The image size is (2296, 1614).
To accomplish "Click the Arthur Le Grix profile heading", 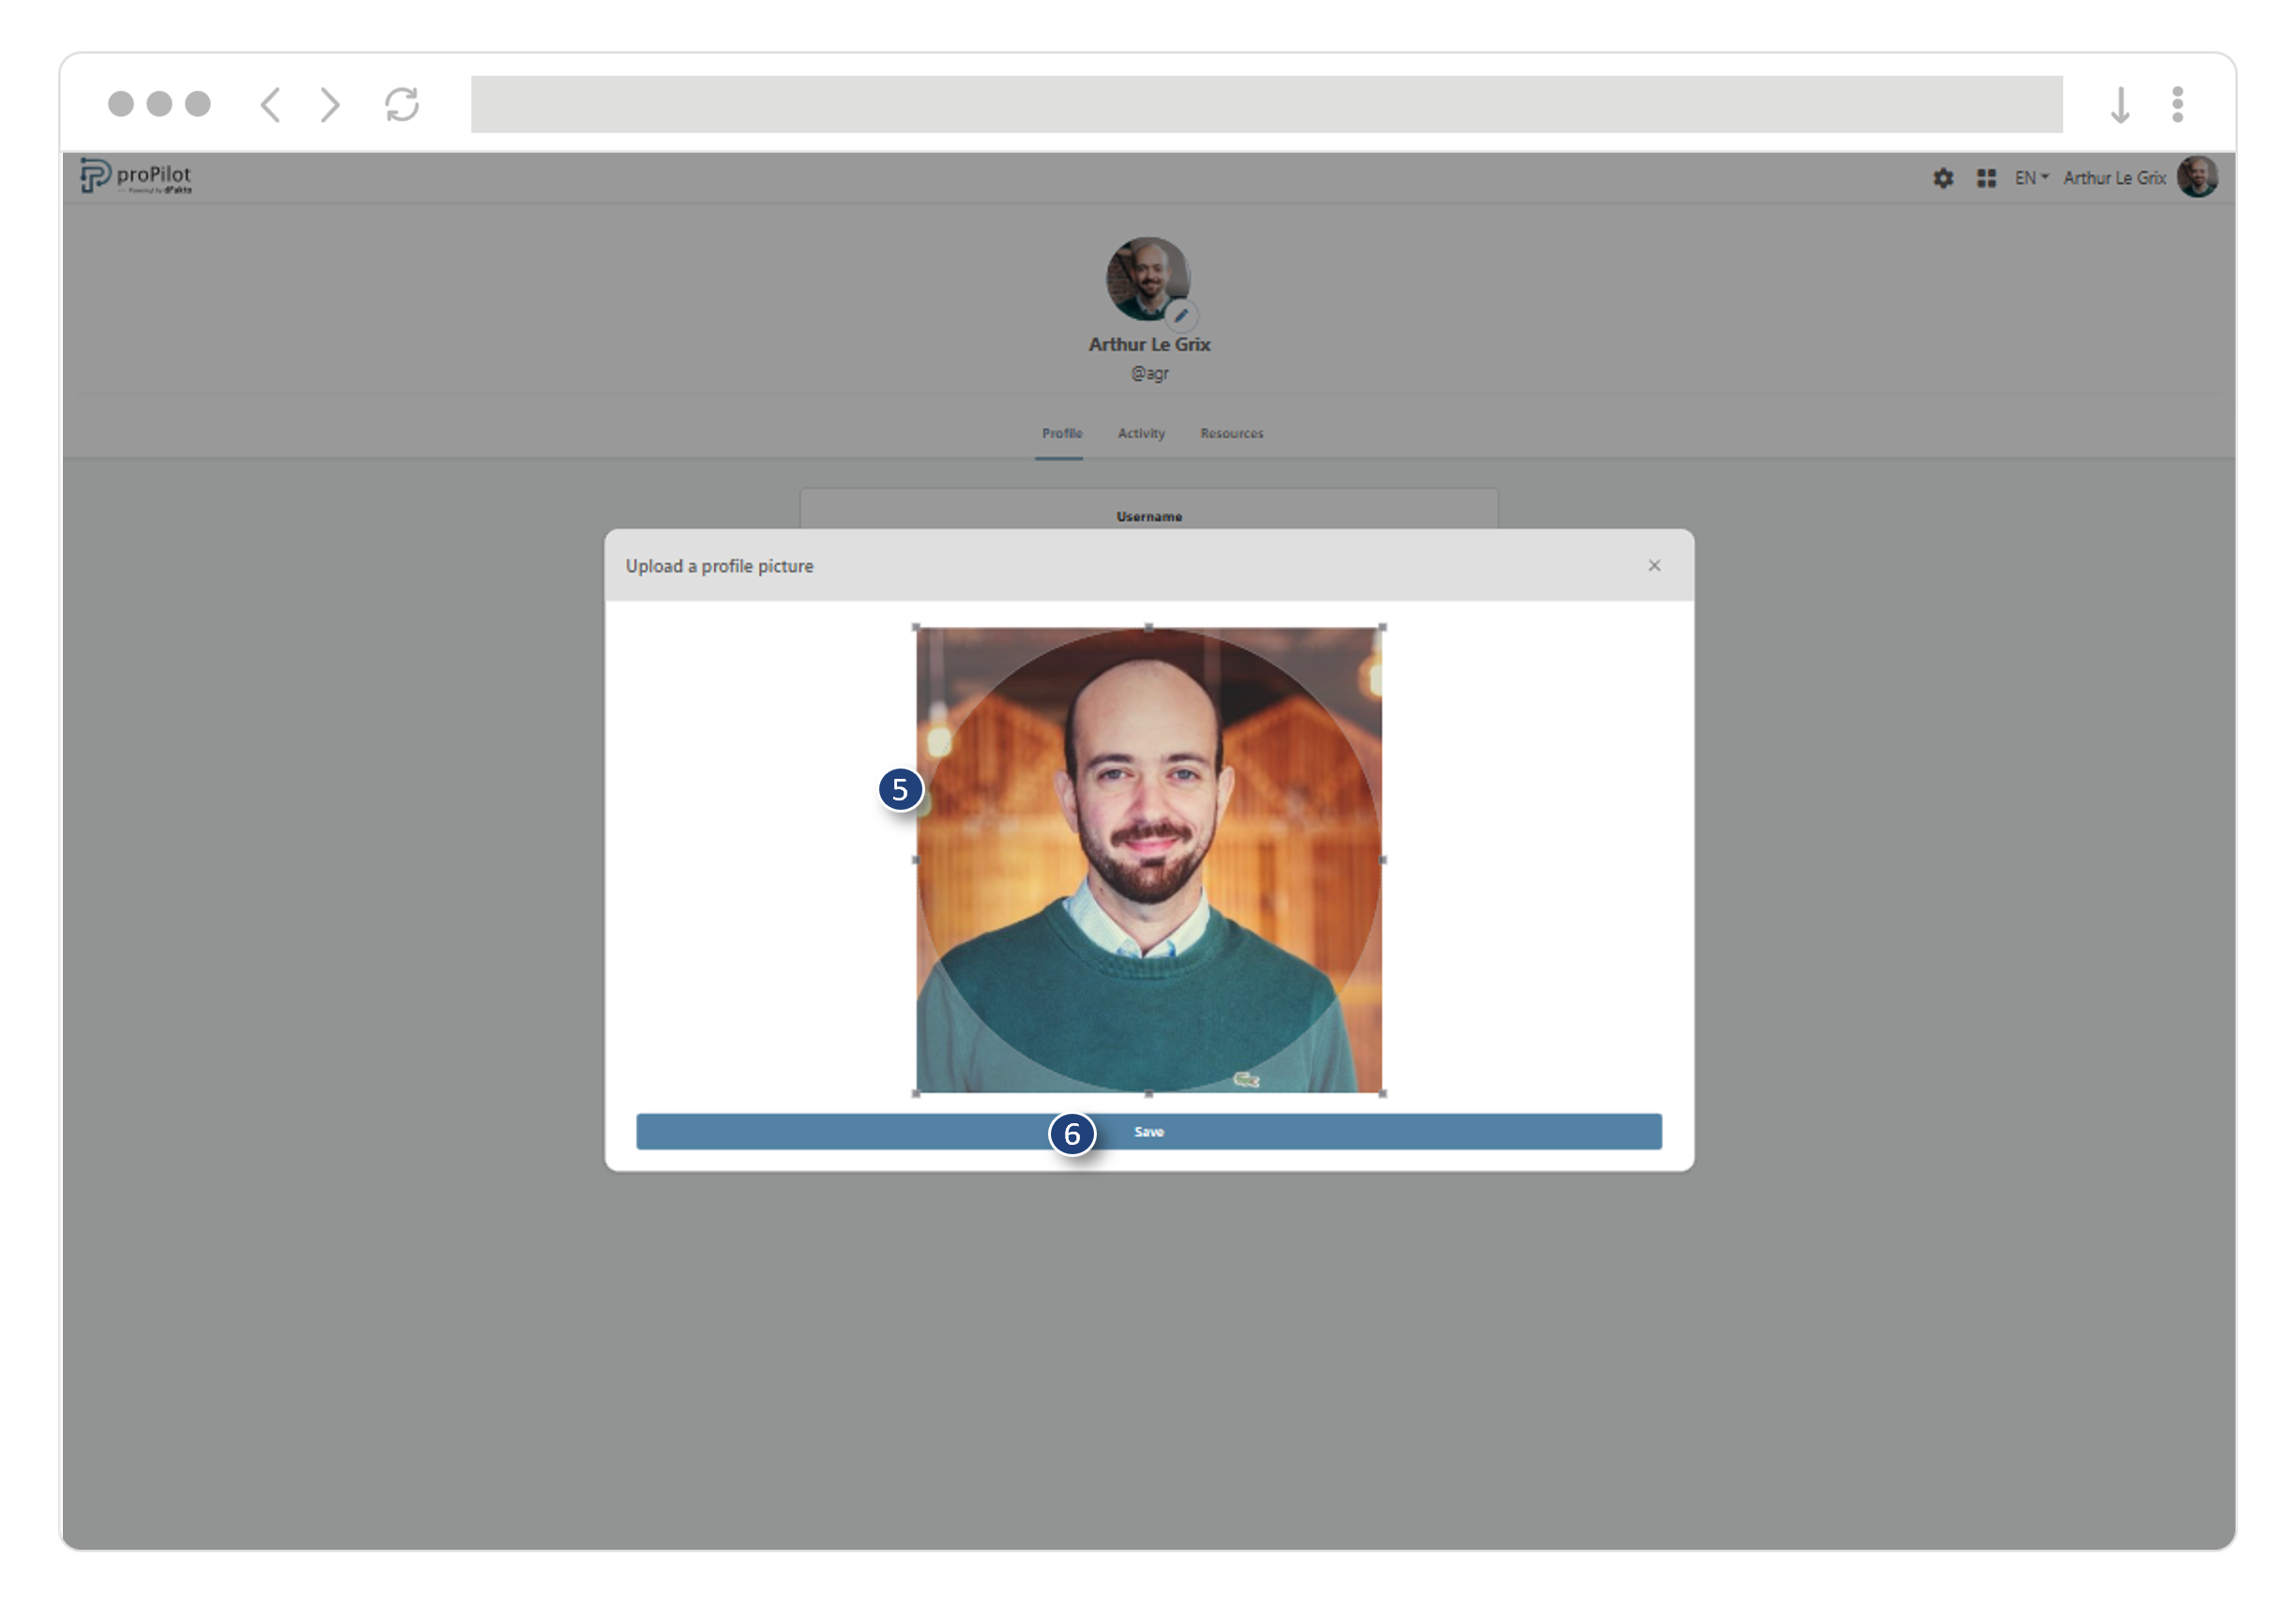I will click(x=1149, y=344).
